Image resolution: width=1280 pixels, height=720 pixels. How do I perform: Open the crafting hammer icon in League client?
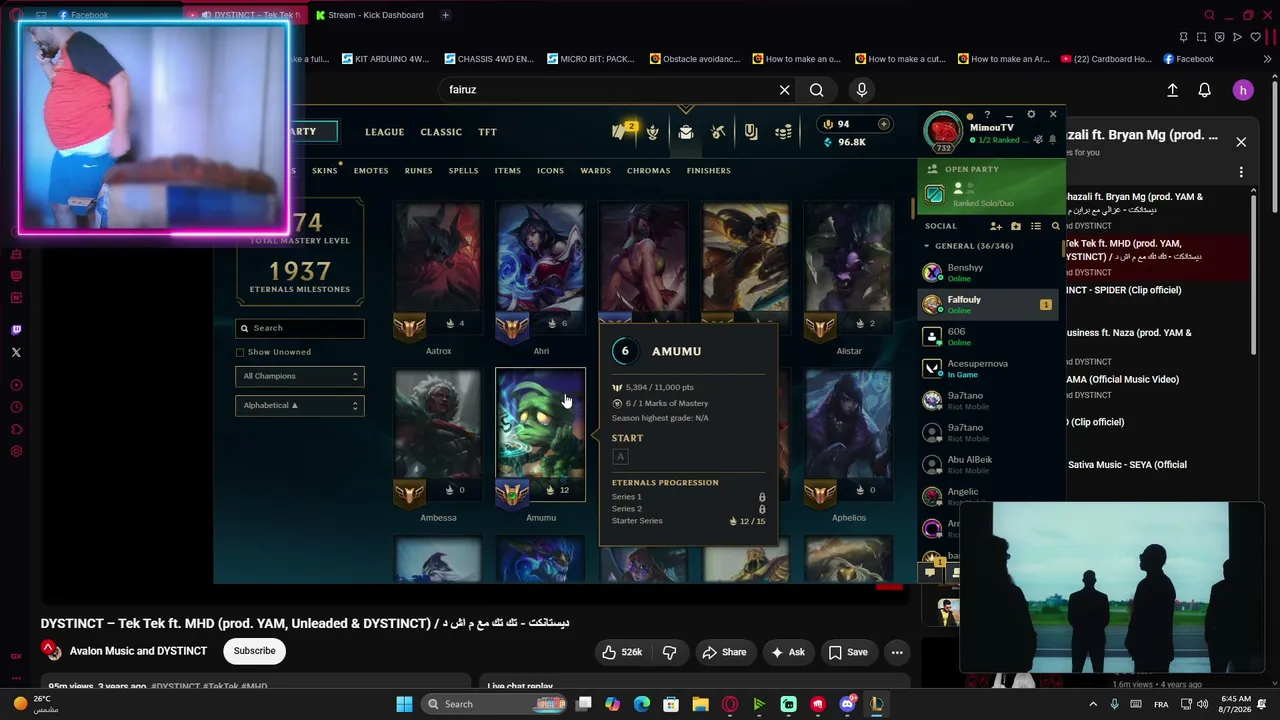pos(718,132)
